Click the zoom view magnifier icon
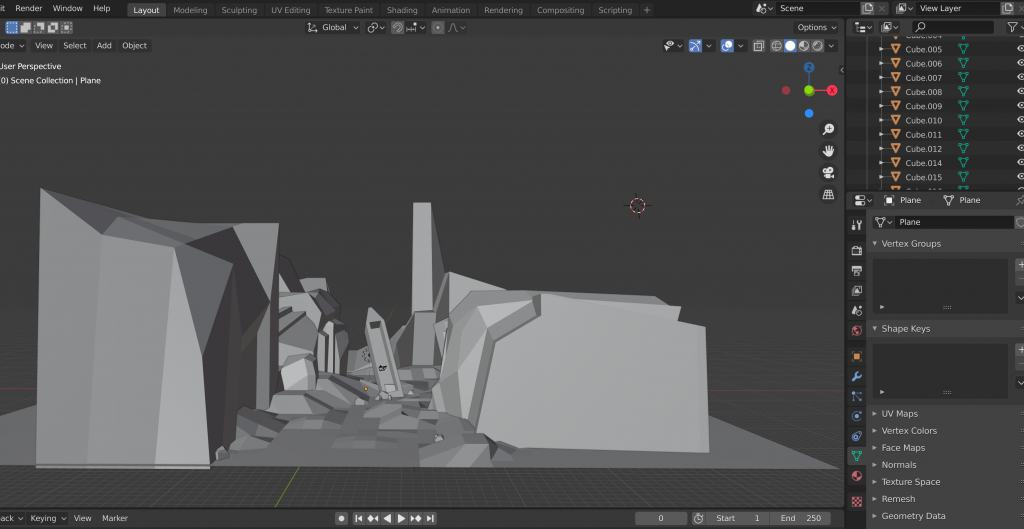The image size is (1024, 529). (828, 129)
